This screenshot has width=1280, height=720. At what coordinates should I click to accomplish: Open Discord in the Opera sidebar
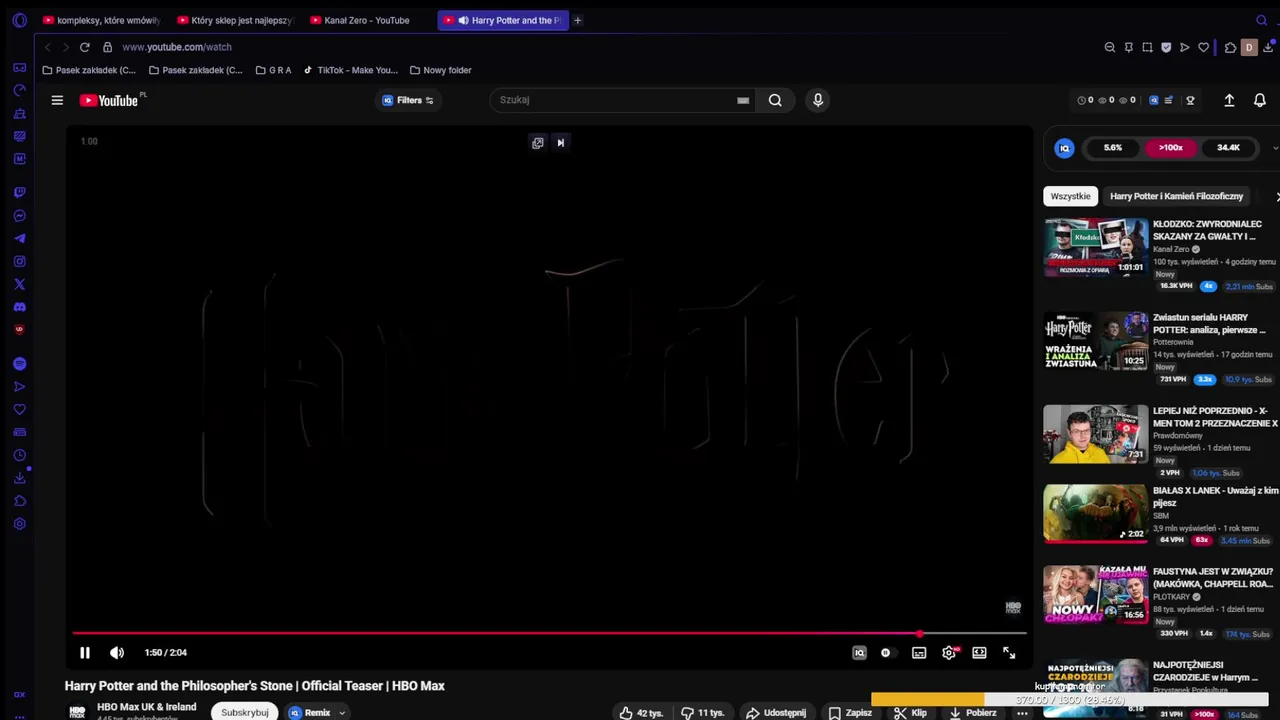pos(19,308)
